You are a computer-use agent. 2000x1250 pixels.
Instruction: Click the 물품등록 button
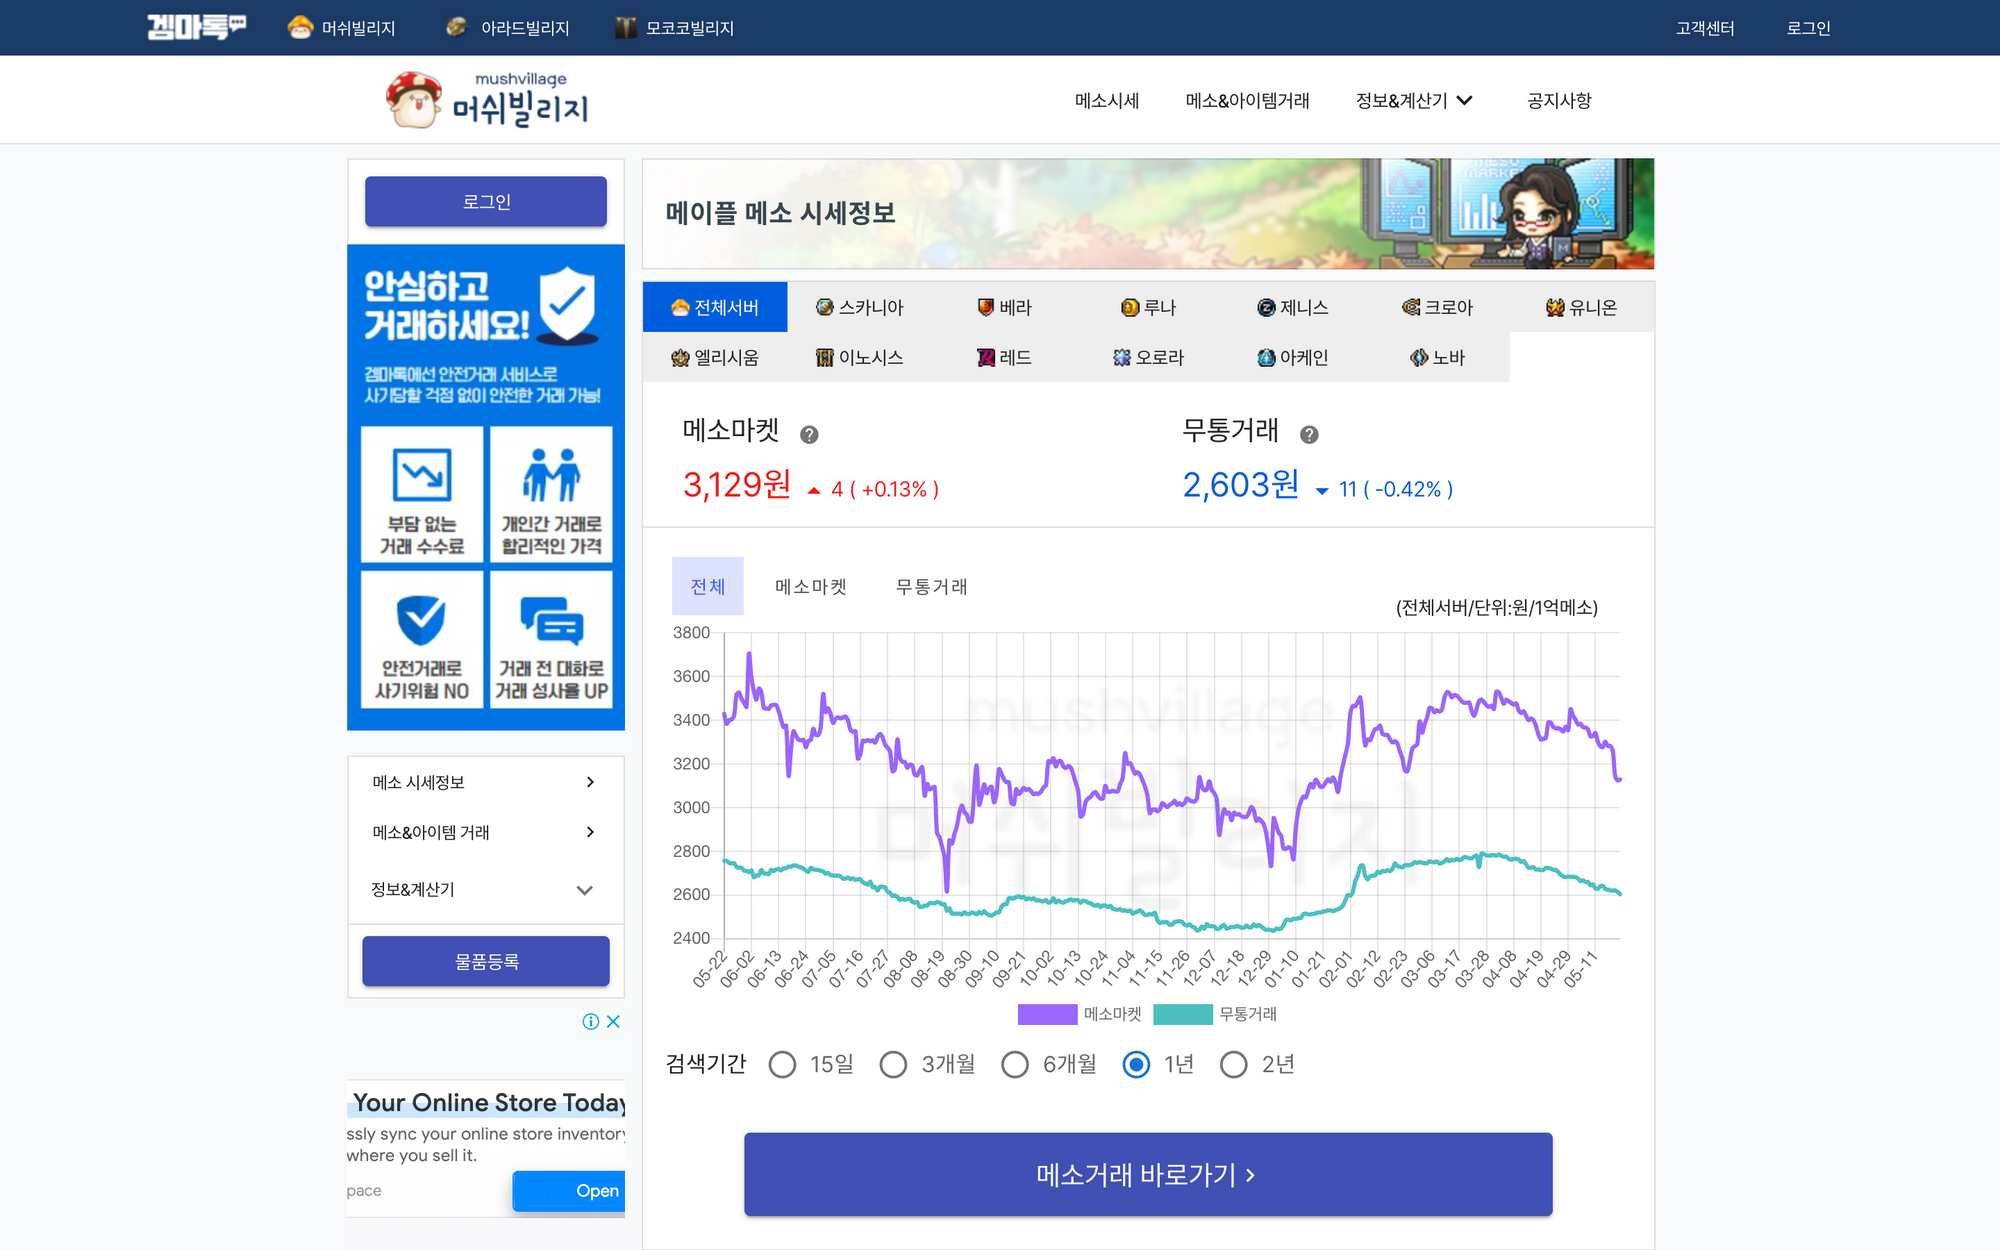(486, 961)
